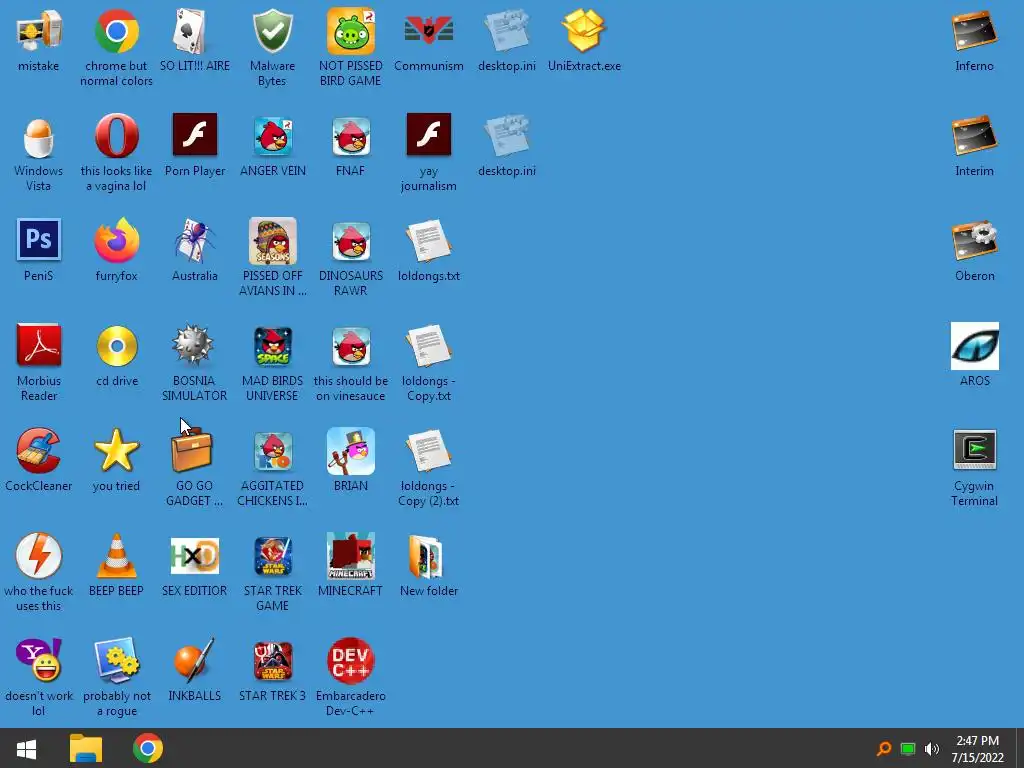Select the 'FNAF' red bird icon
The width and height of the screenshot is (1024, 768).
tap(351, 136)
